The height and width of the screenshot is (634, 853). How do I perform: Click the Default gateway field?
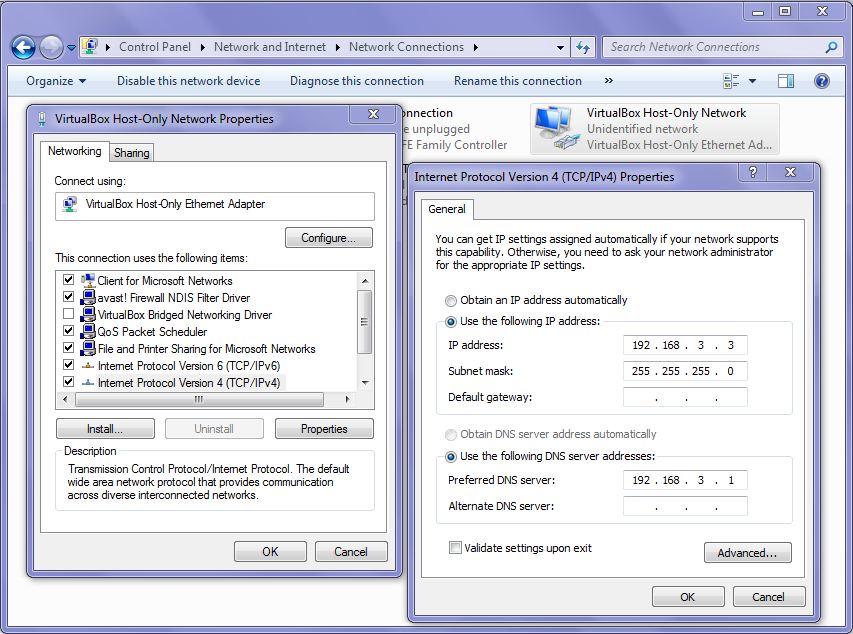[x=685, y=397]
